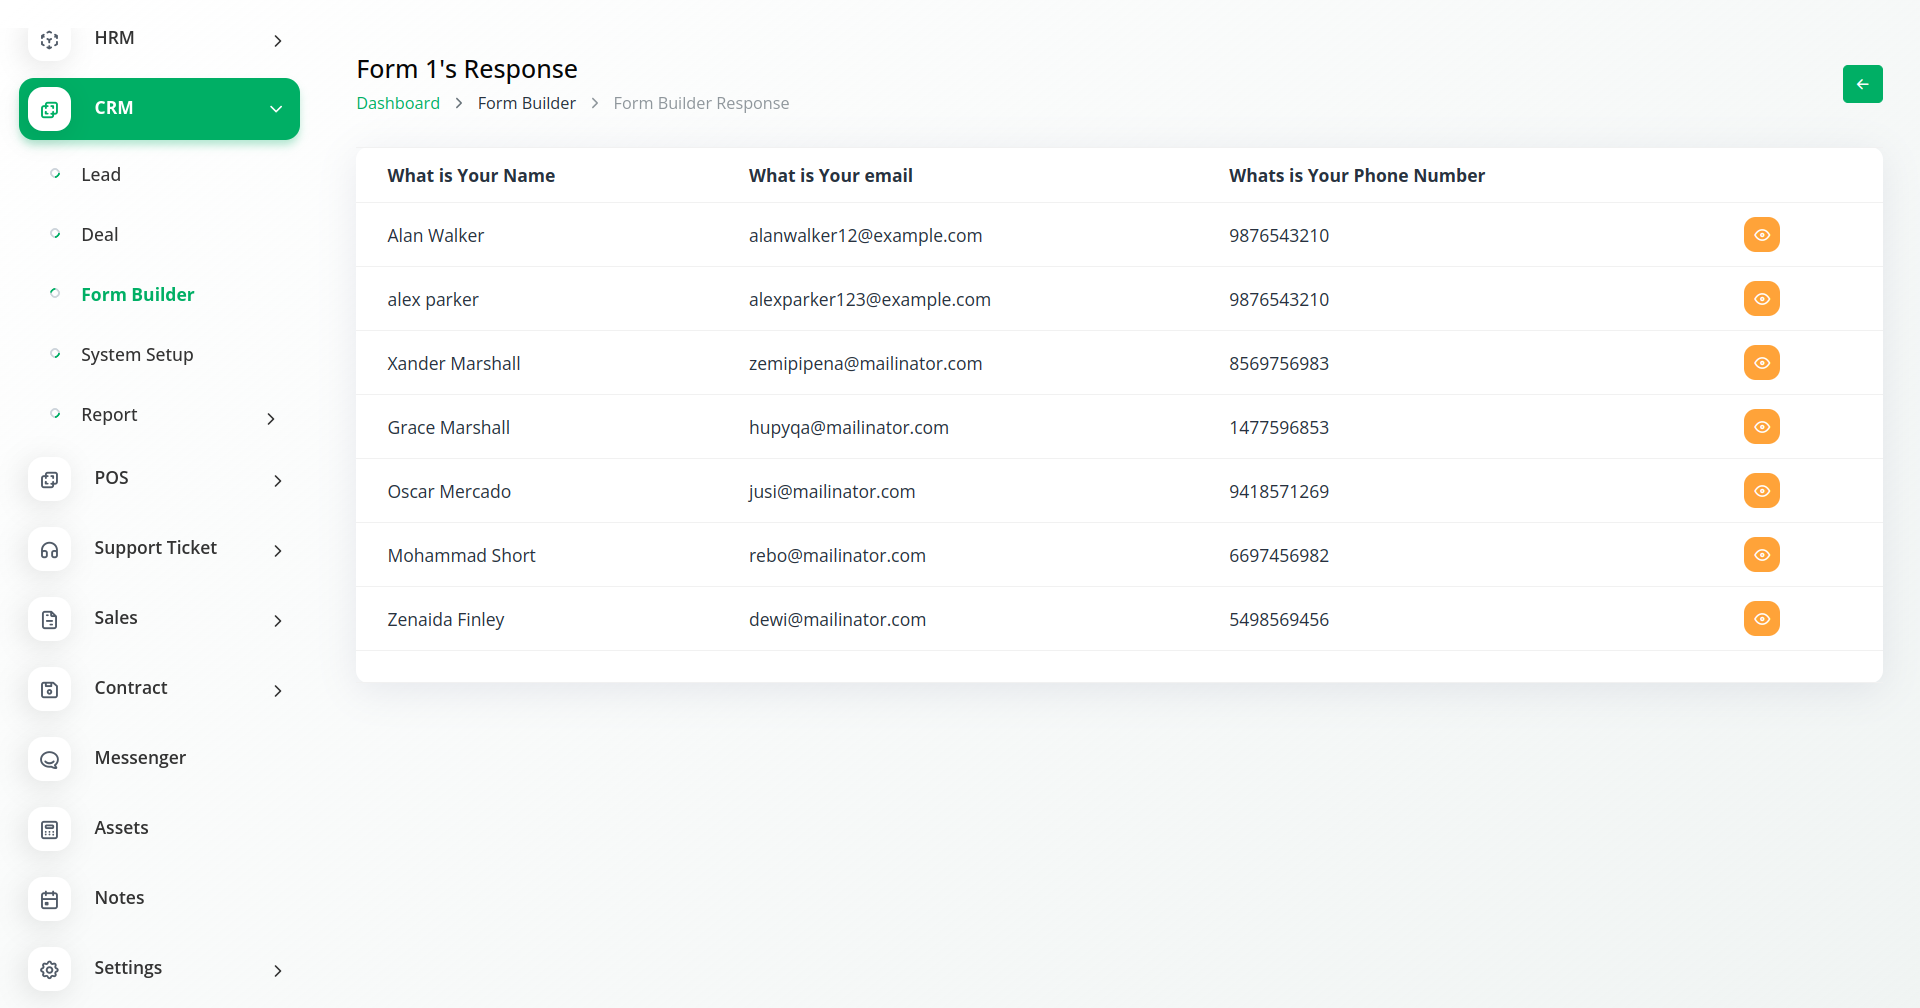Screen dimensions: 1920x1008
Task: Open eye icon for alex parker row
Action: click(1761, 299)
